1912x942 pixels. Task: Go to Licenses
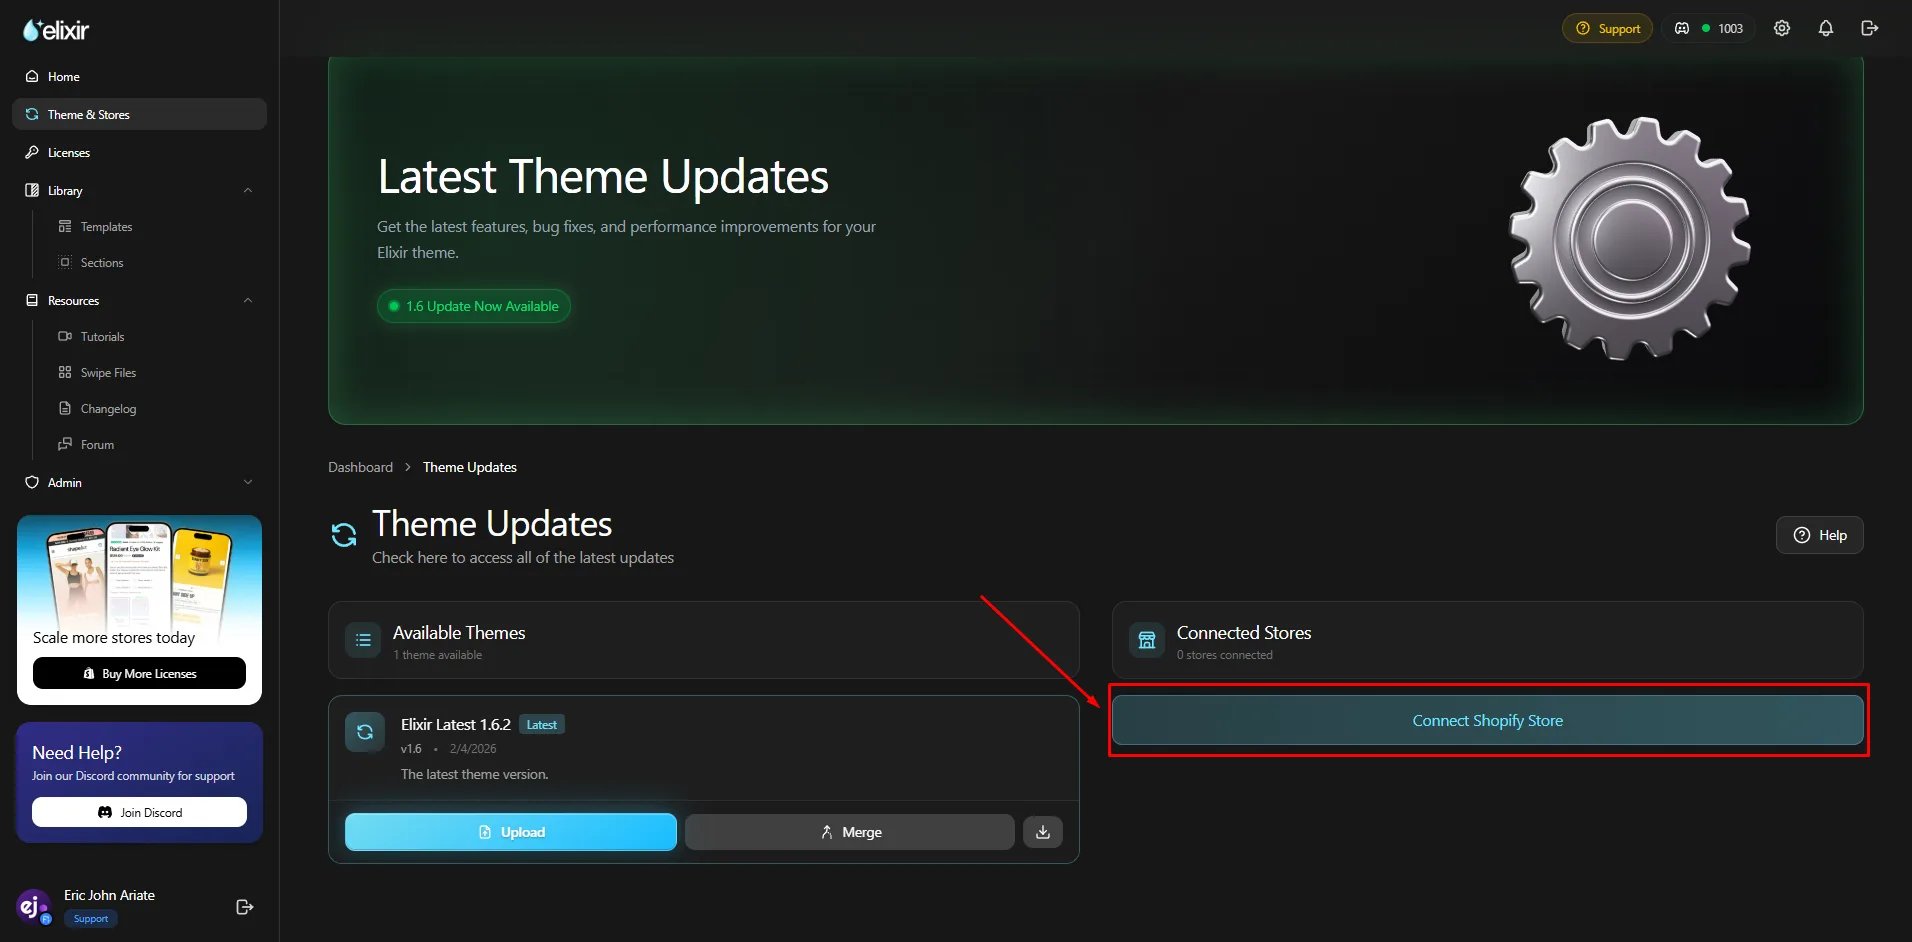(139, 152)
